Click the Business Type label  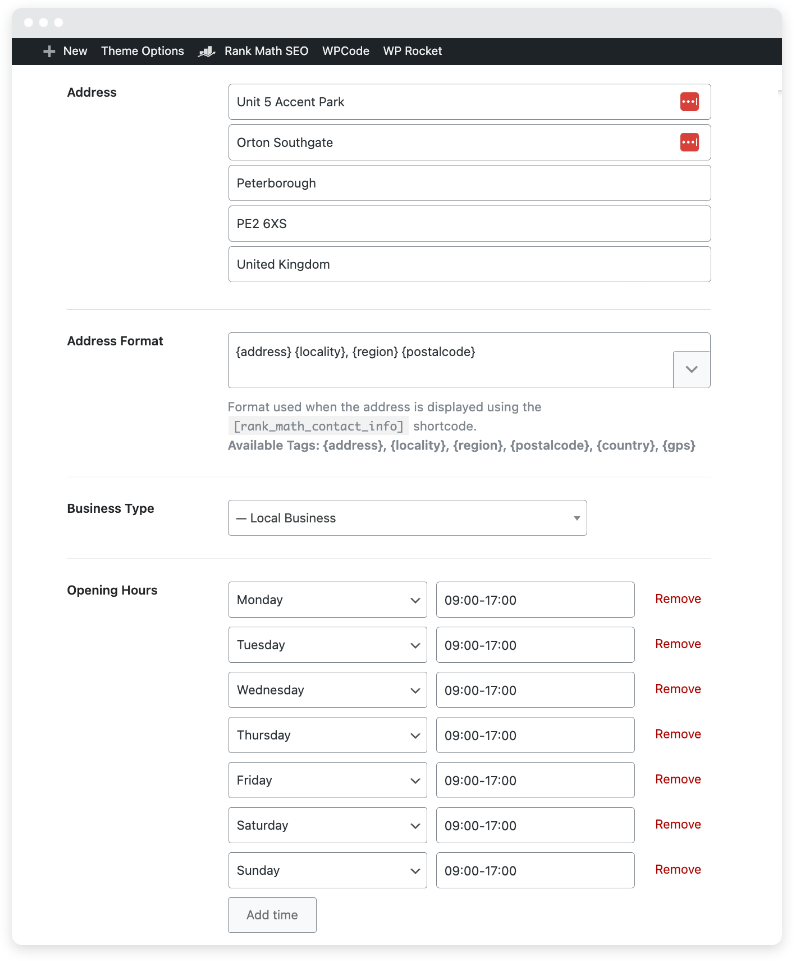click(110, 509)
